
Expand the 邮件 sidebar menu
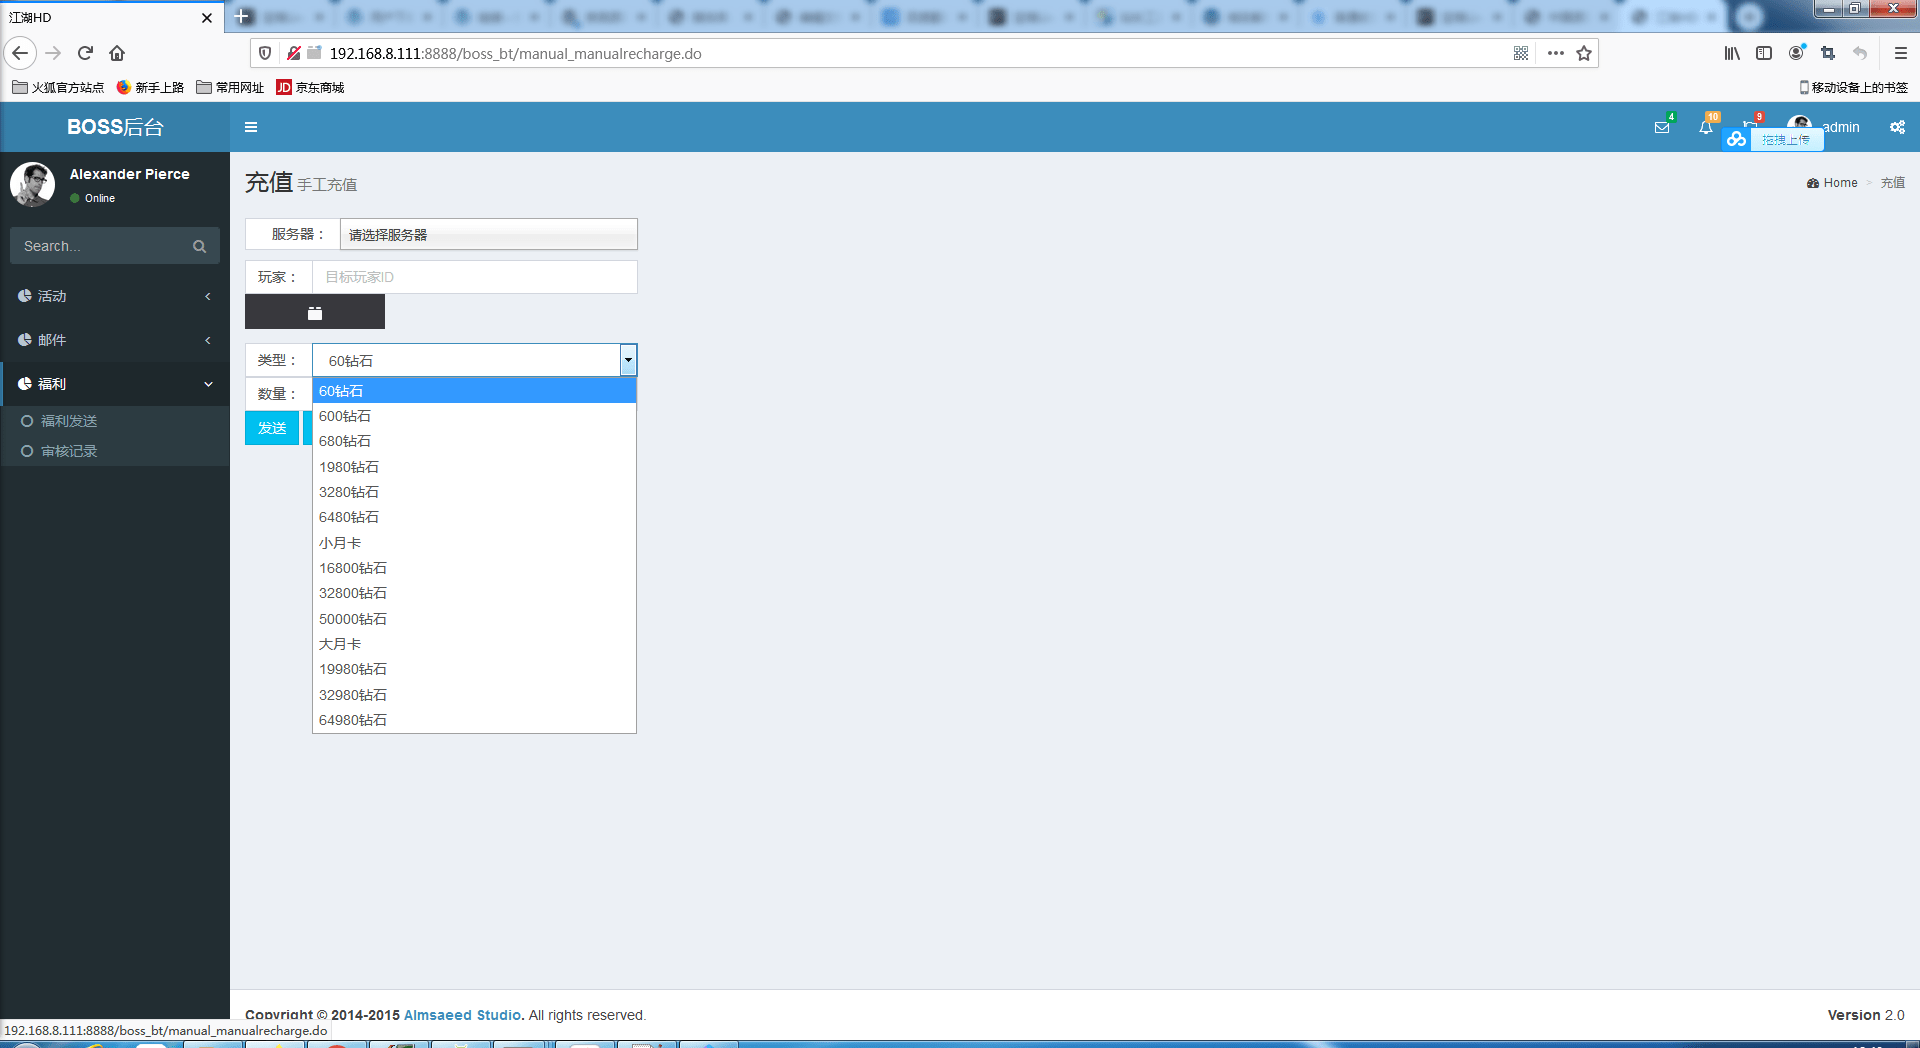pos(115,340)
